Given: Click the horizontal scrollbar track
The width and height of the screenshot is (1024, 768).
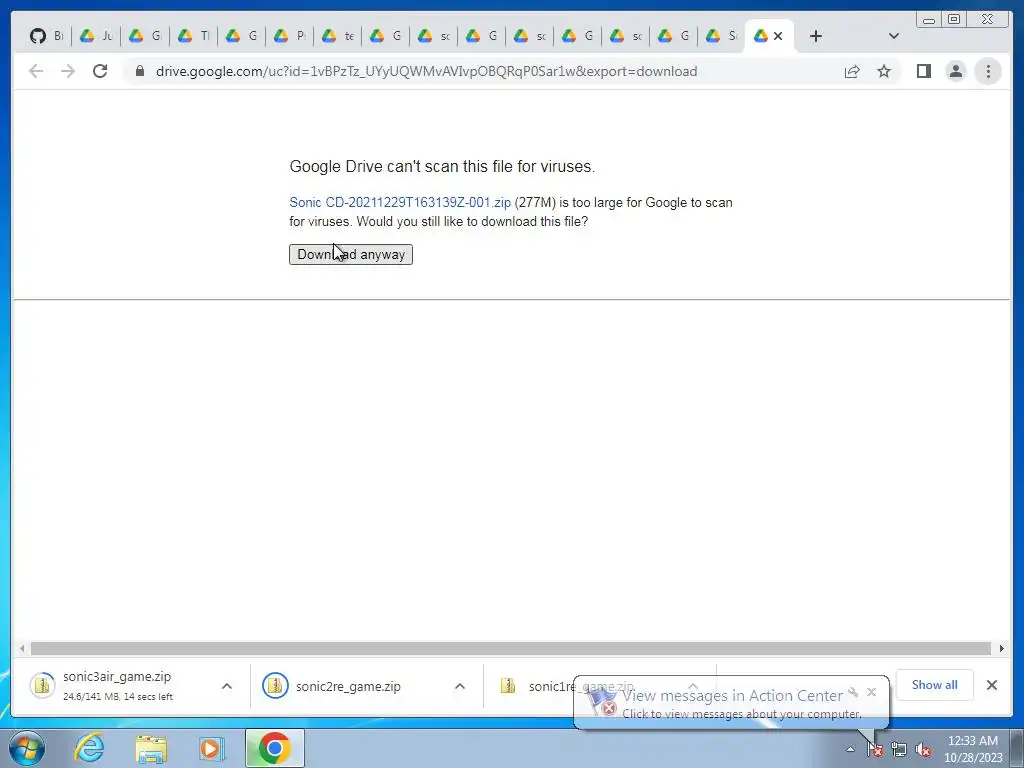Looking at the screenshot, I should [x=511, y=648].
